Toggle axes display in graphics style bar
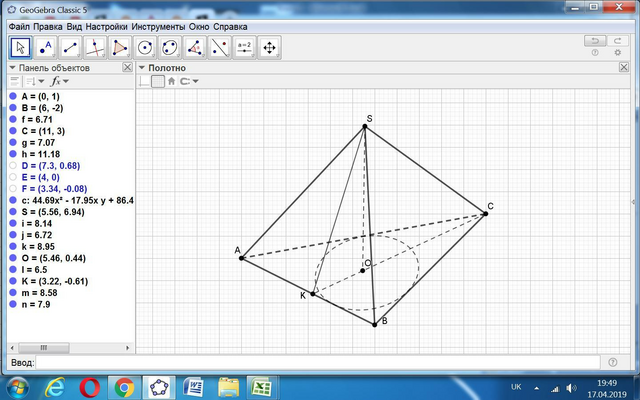The height and width of the screenshot is (400, 640). click(x=144, y=81)
